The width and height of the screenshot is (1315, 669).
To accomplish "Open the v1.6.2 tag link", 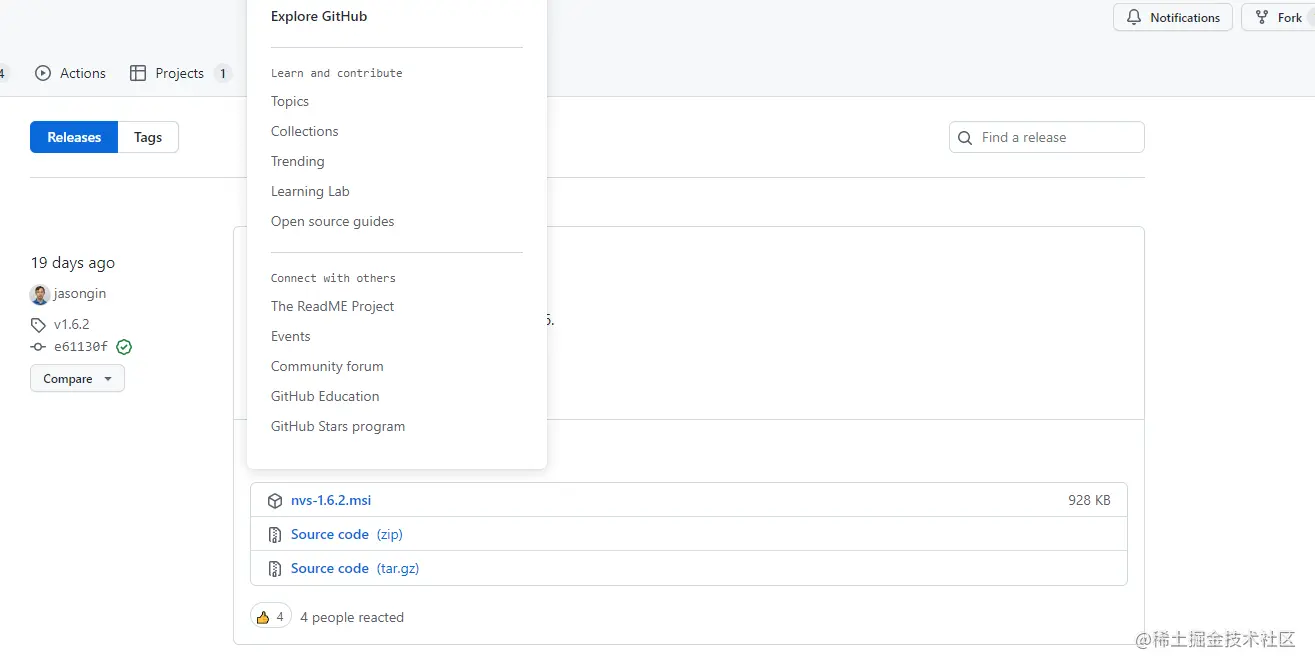I will [x=72, y=325].
